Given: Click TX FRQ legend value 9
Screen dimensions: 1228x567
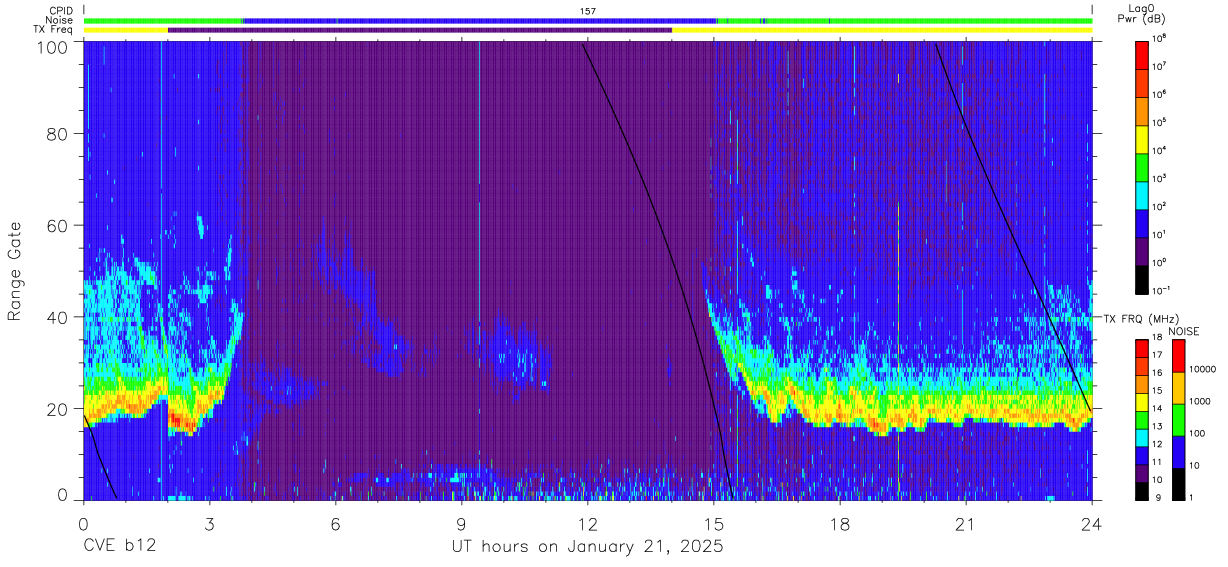Looking at the screenshot, I should click(x=1160, y=498).
